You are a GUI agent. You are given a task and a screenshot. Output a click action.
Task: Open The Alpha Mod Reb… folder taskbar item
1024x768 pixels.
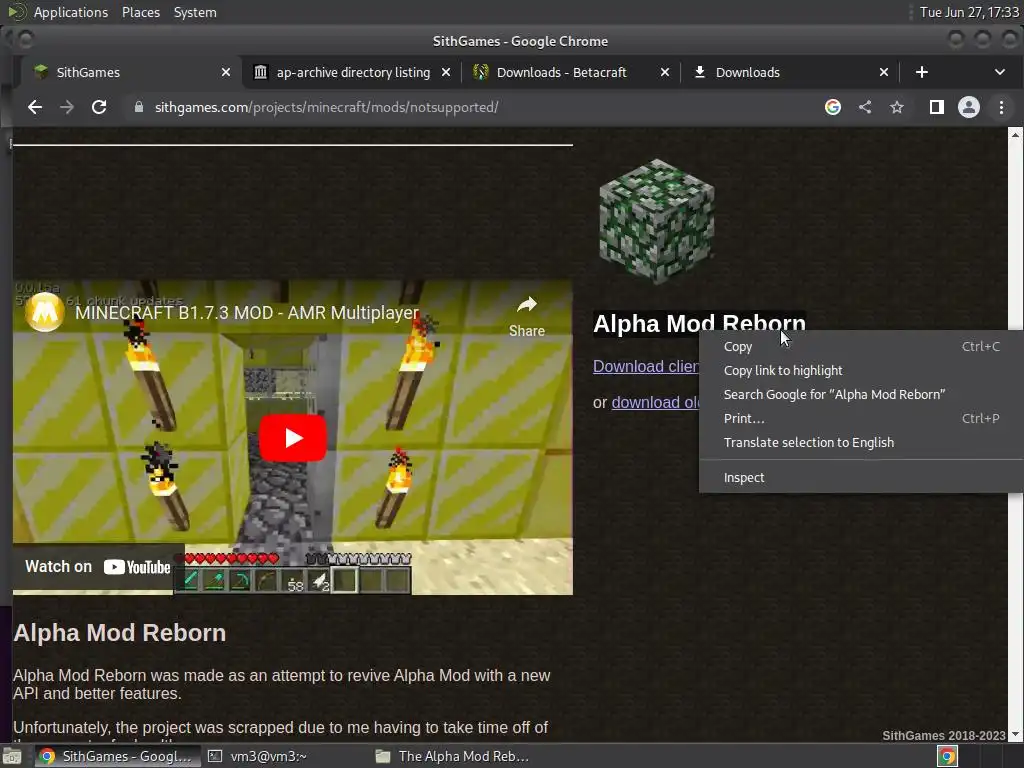[452, 756]
